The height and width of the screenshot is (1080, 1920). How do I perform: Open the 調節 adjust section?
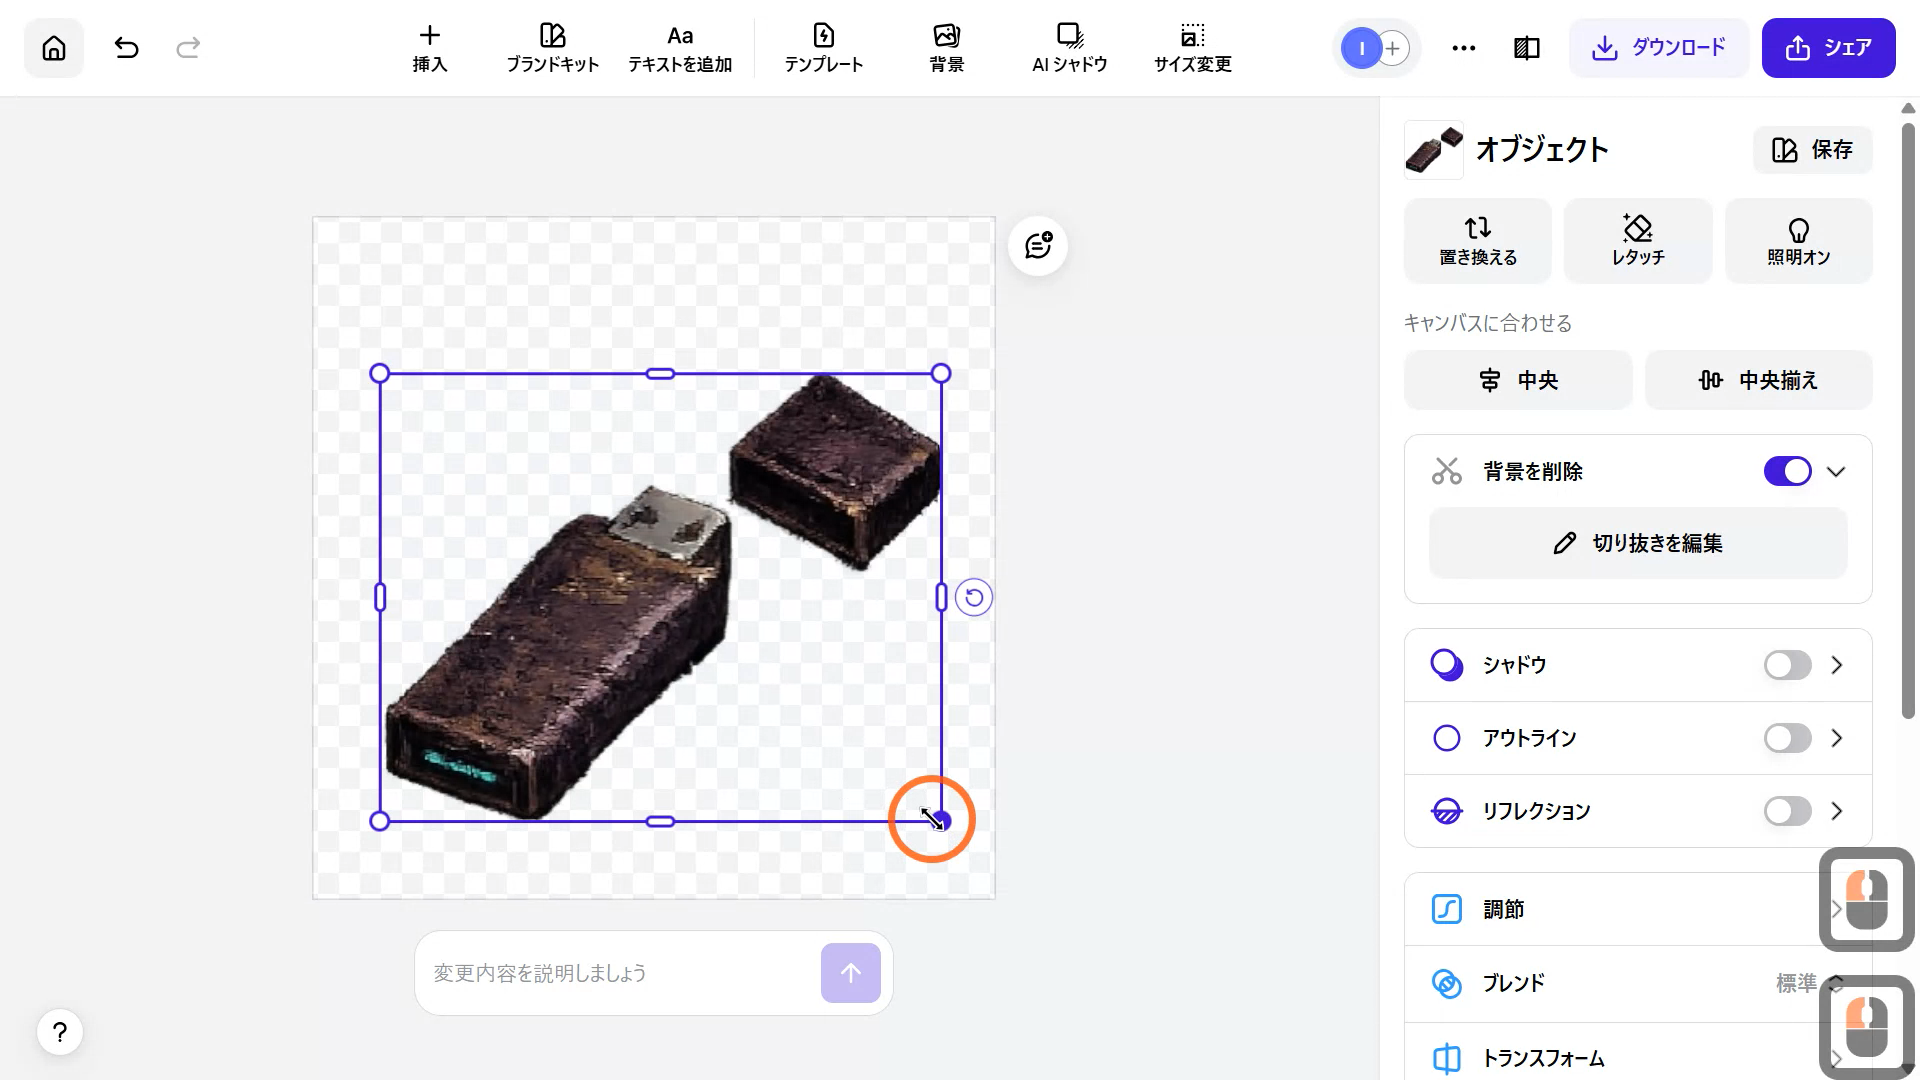1637,909
